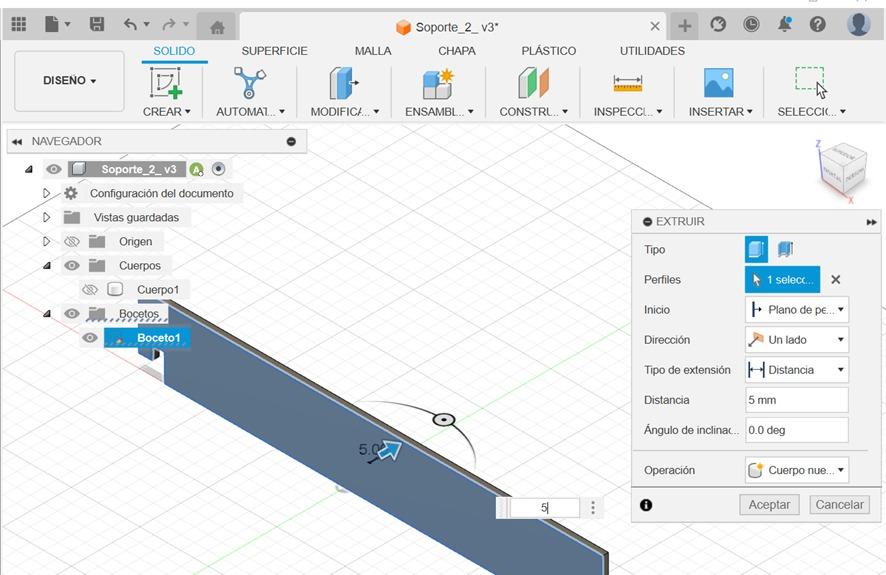The height and width of the screenshot is (575, 886).
Task: Click the info icon in Extruir dialog
Action: coord(646,505)
